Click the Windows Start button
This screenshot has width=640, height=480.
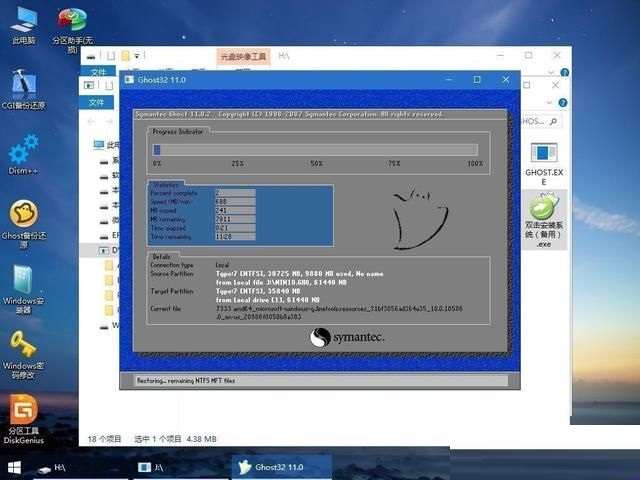click(15, 468)
